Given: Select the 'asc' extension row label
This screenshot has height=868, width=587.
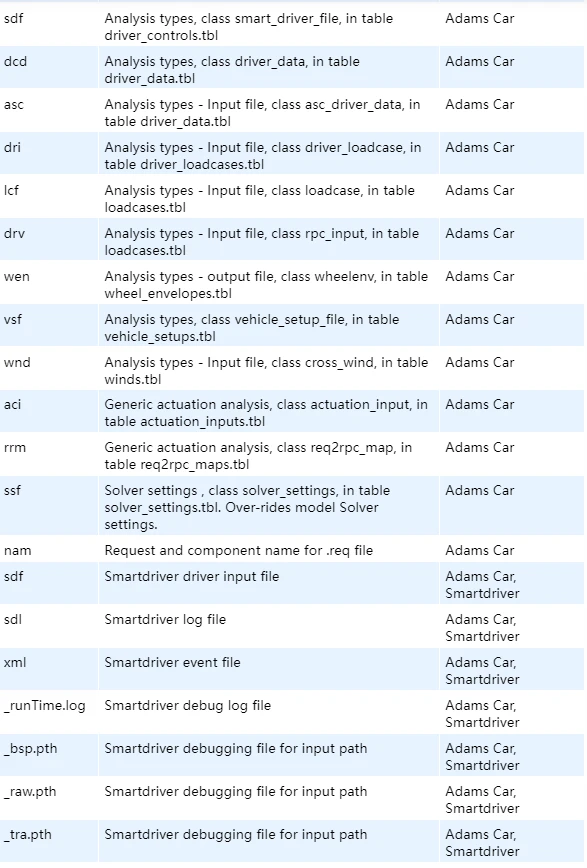Looking at the screenshot, I should coord(13,105).
